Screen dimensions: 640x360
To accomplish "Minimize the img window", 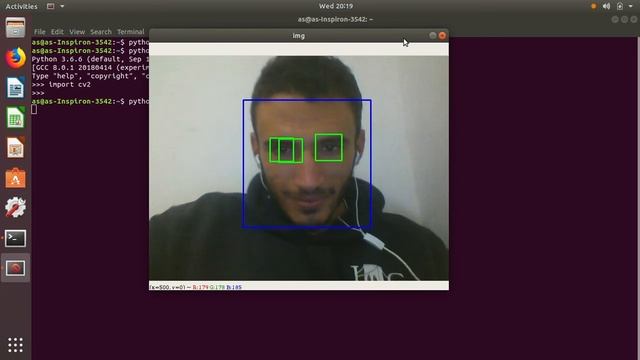I will click(x=433, y=36).
